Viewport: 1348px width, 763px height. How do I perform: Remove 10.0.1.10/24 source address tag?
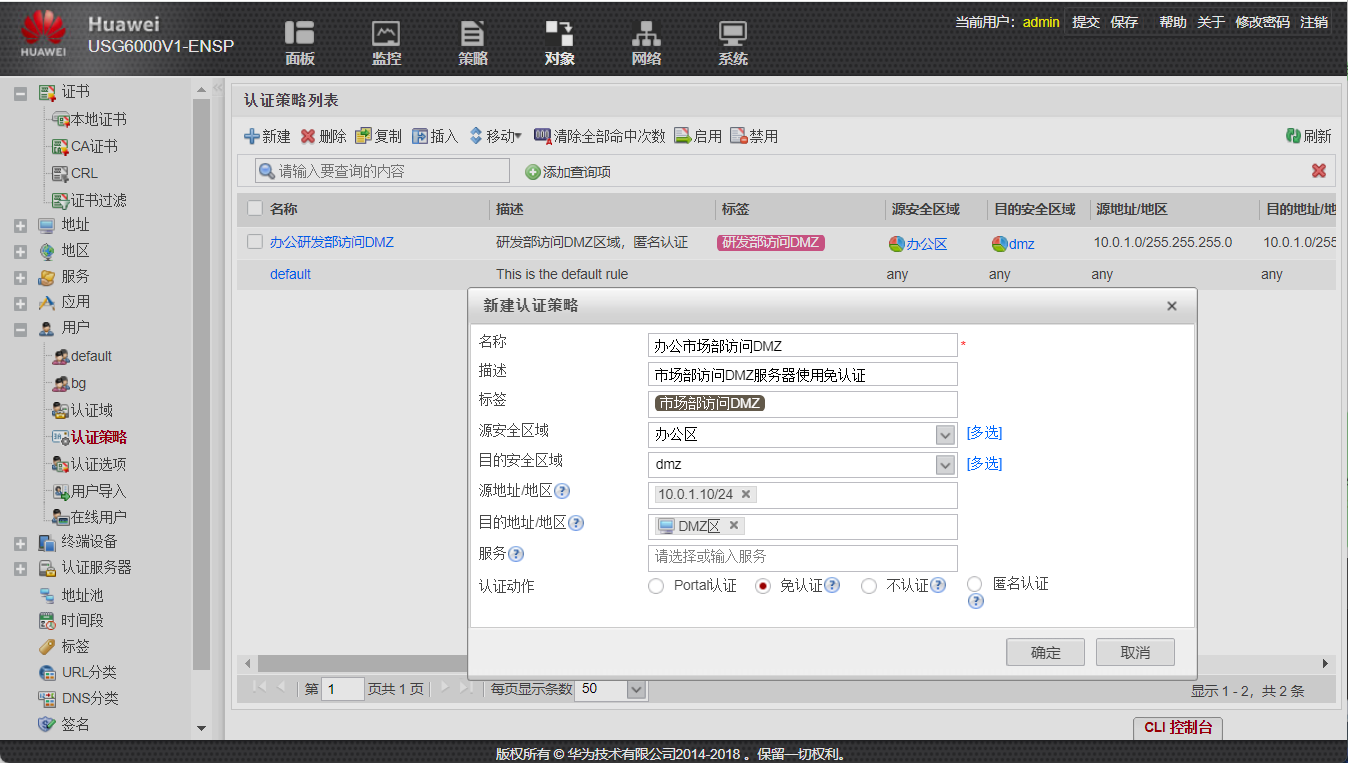point(746,494)
